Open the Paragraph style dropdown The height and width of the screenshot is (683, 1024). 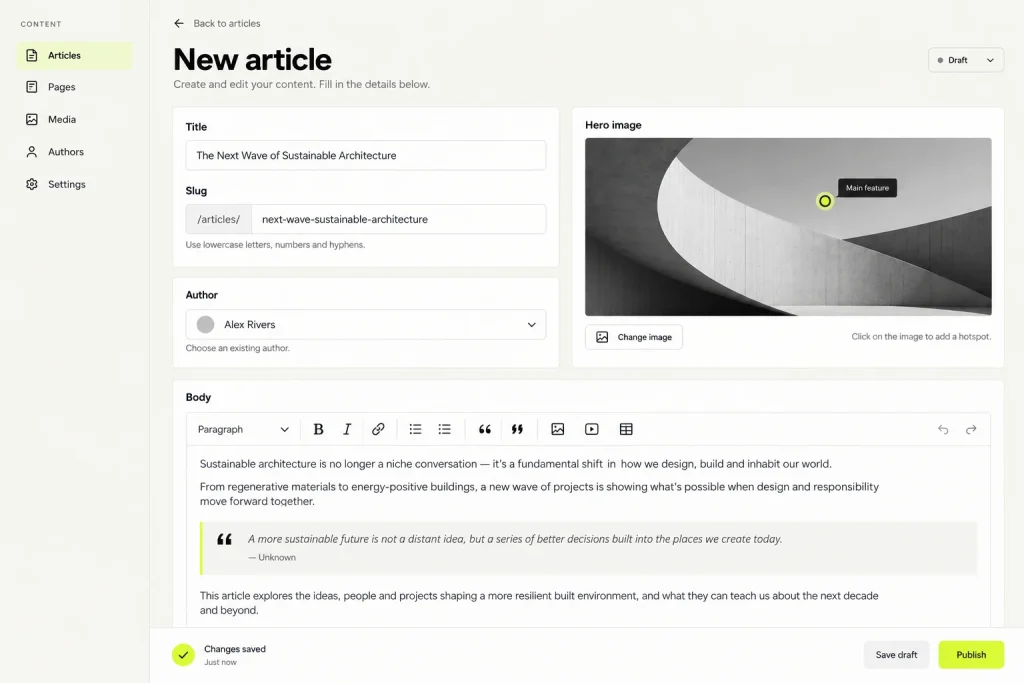tap(243, 429)
